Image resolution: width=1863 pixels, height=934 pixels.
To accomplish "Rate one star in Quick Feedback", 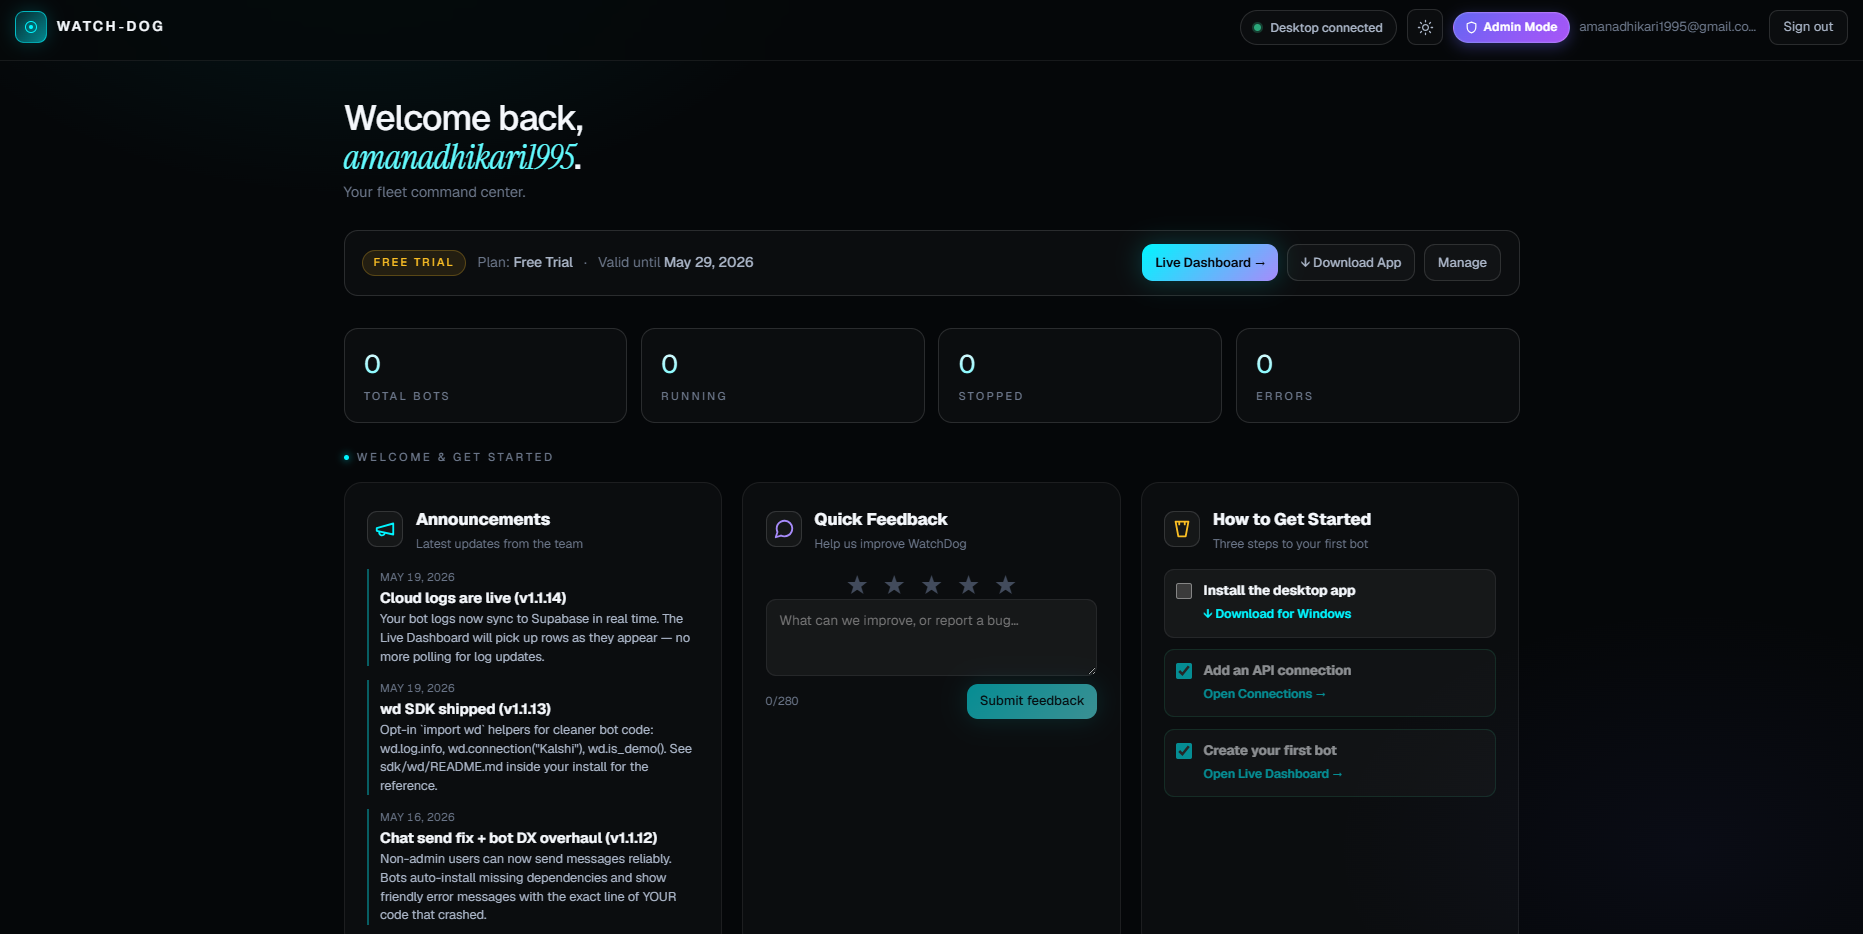I will click(x=857, y=585).
